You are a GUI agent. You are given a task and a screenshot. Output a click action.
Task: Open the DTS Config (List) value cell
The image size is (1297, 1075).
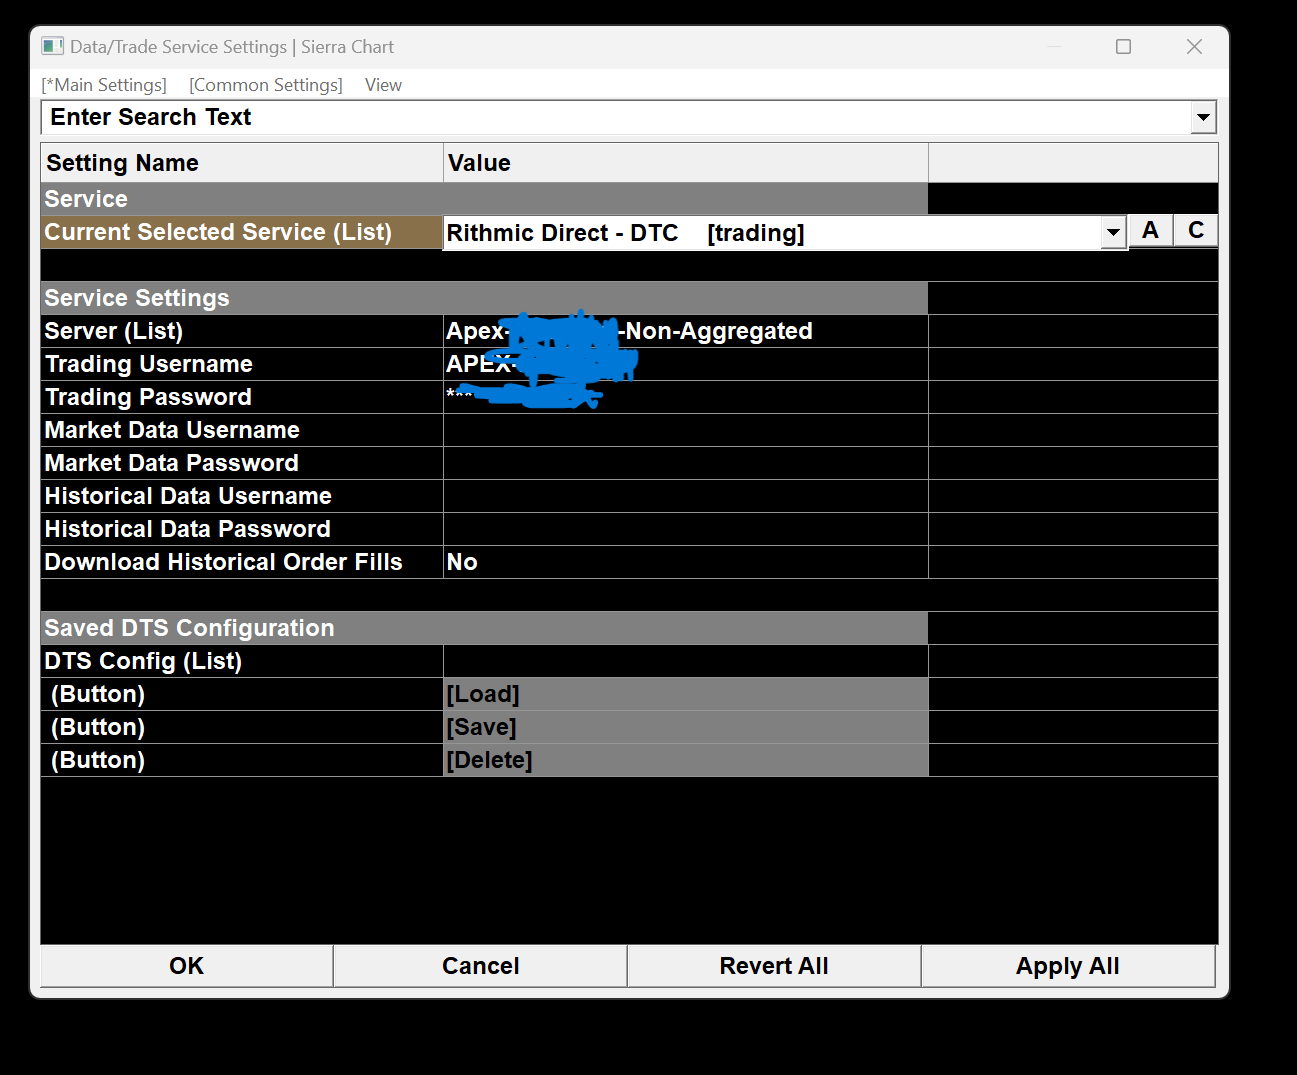[686, 661]
